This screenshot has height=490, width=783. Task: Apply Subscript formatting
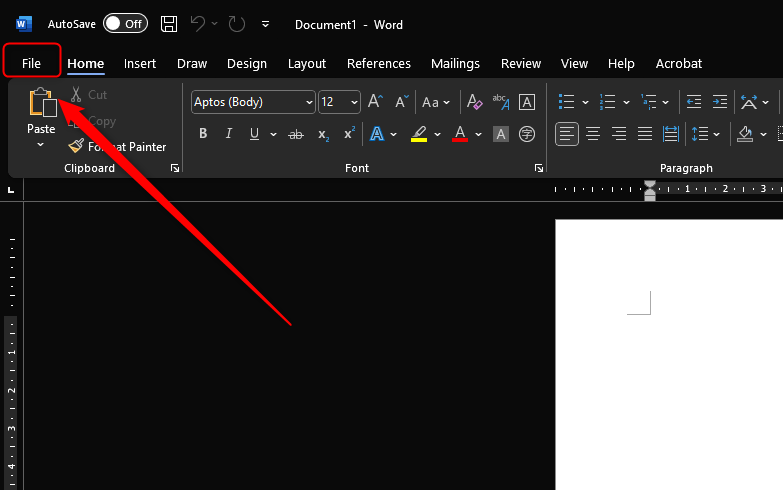(x=323, y=134)
